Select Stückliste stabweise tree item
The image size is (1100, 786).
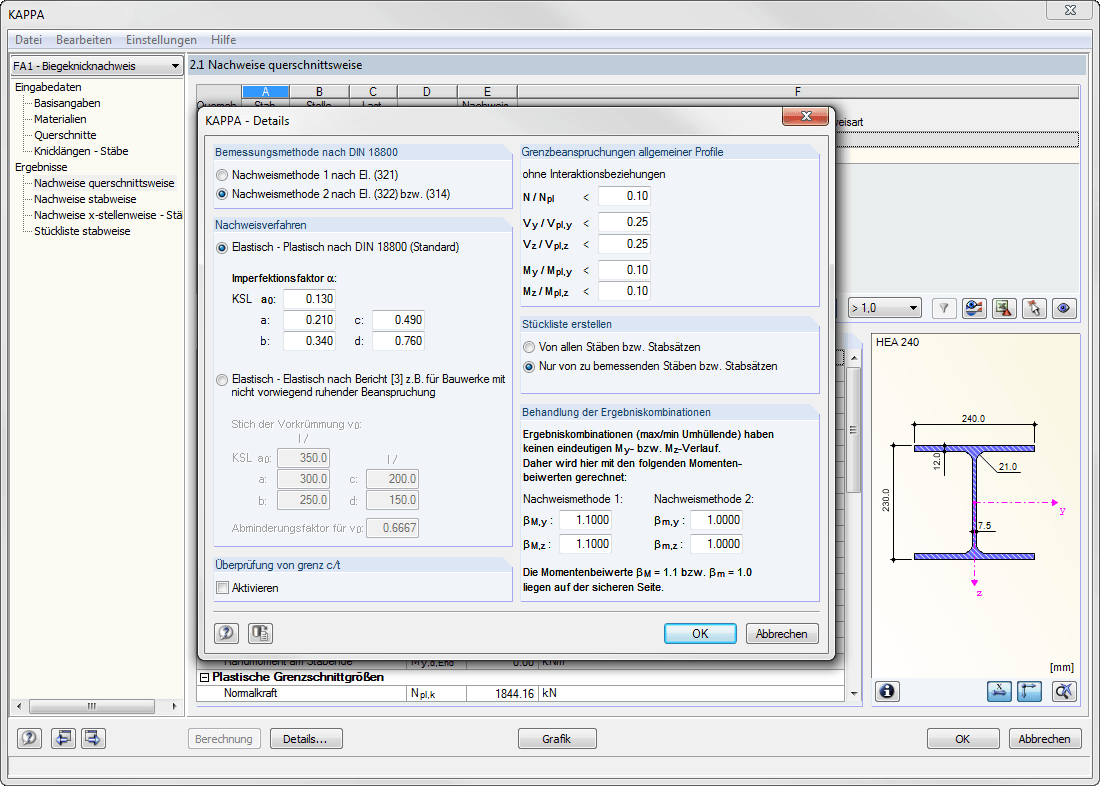pos(82,232)
